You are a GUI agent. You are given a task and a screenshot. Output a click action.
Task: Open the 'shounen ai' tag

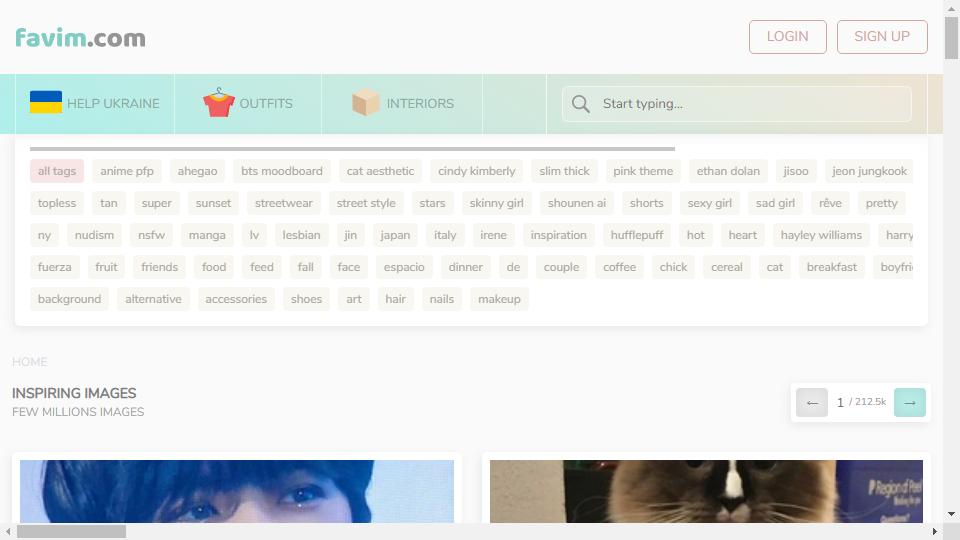click(576, 203)
